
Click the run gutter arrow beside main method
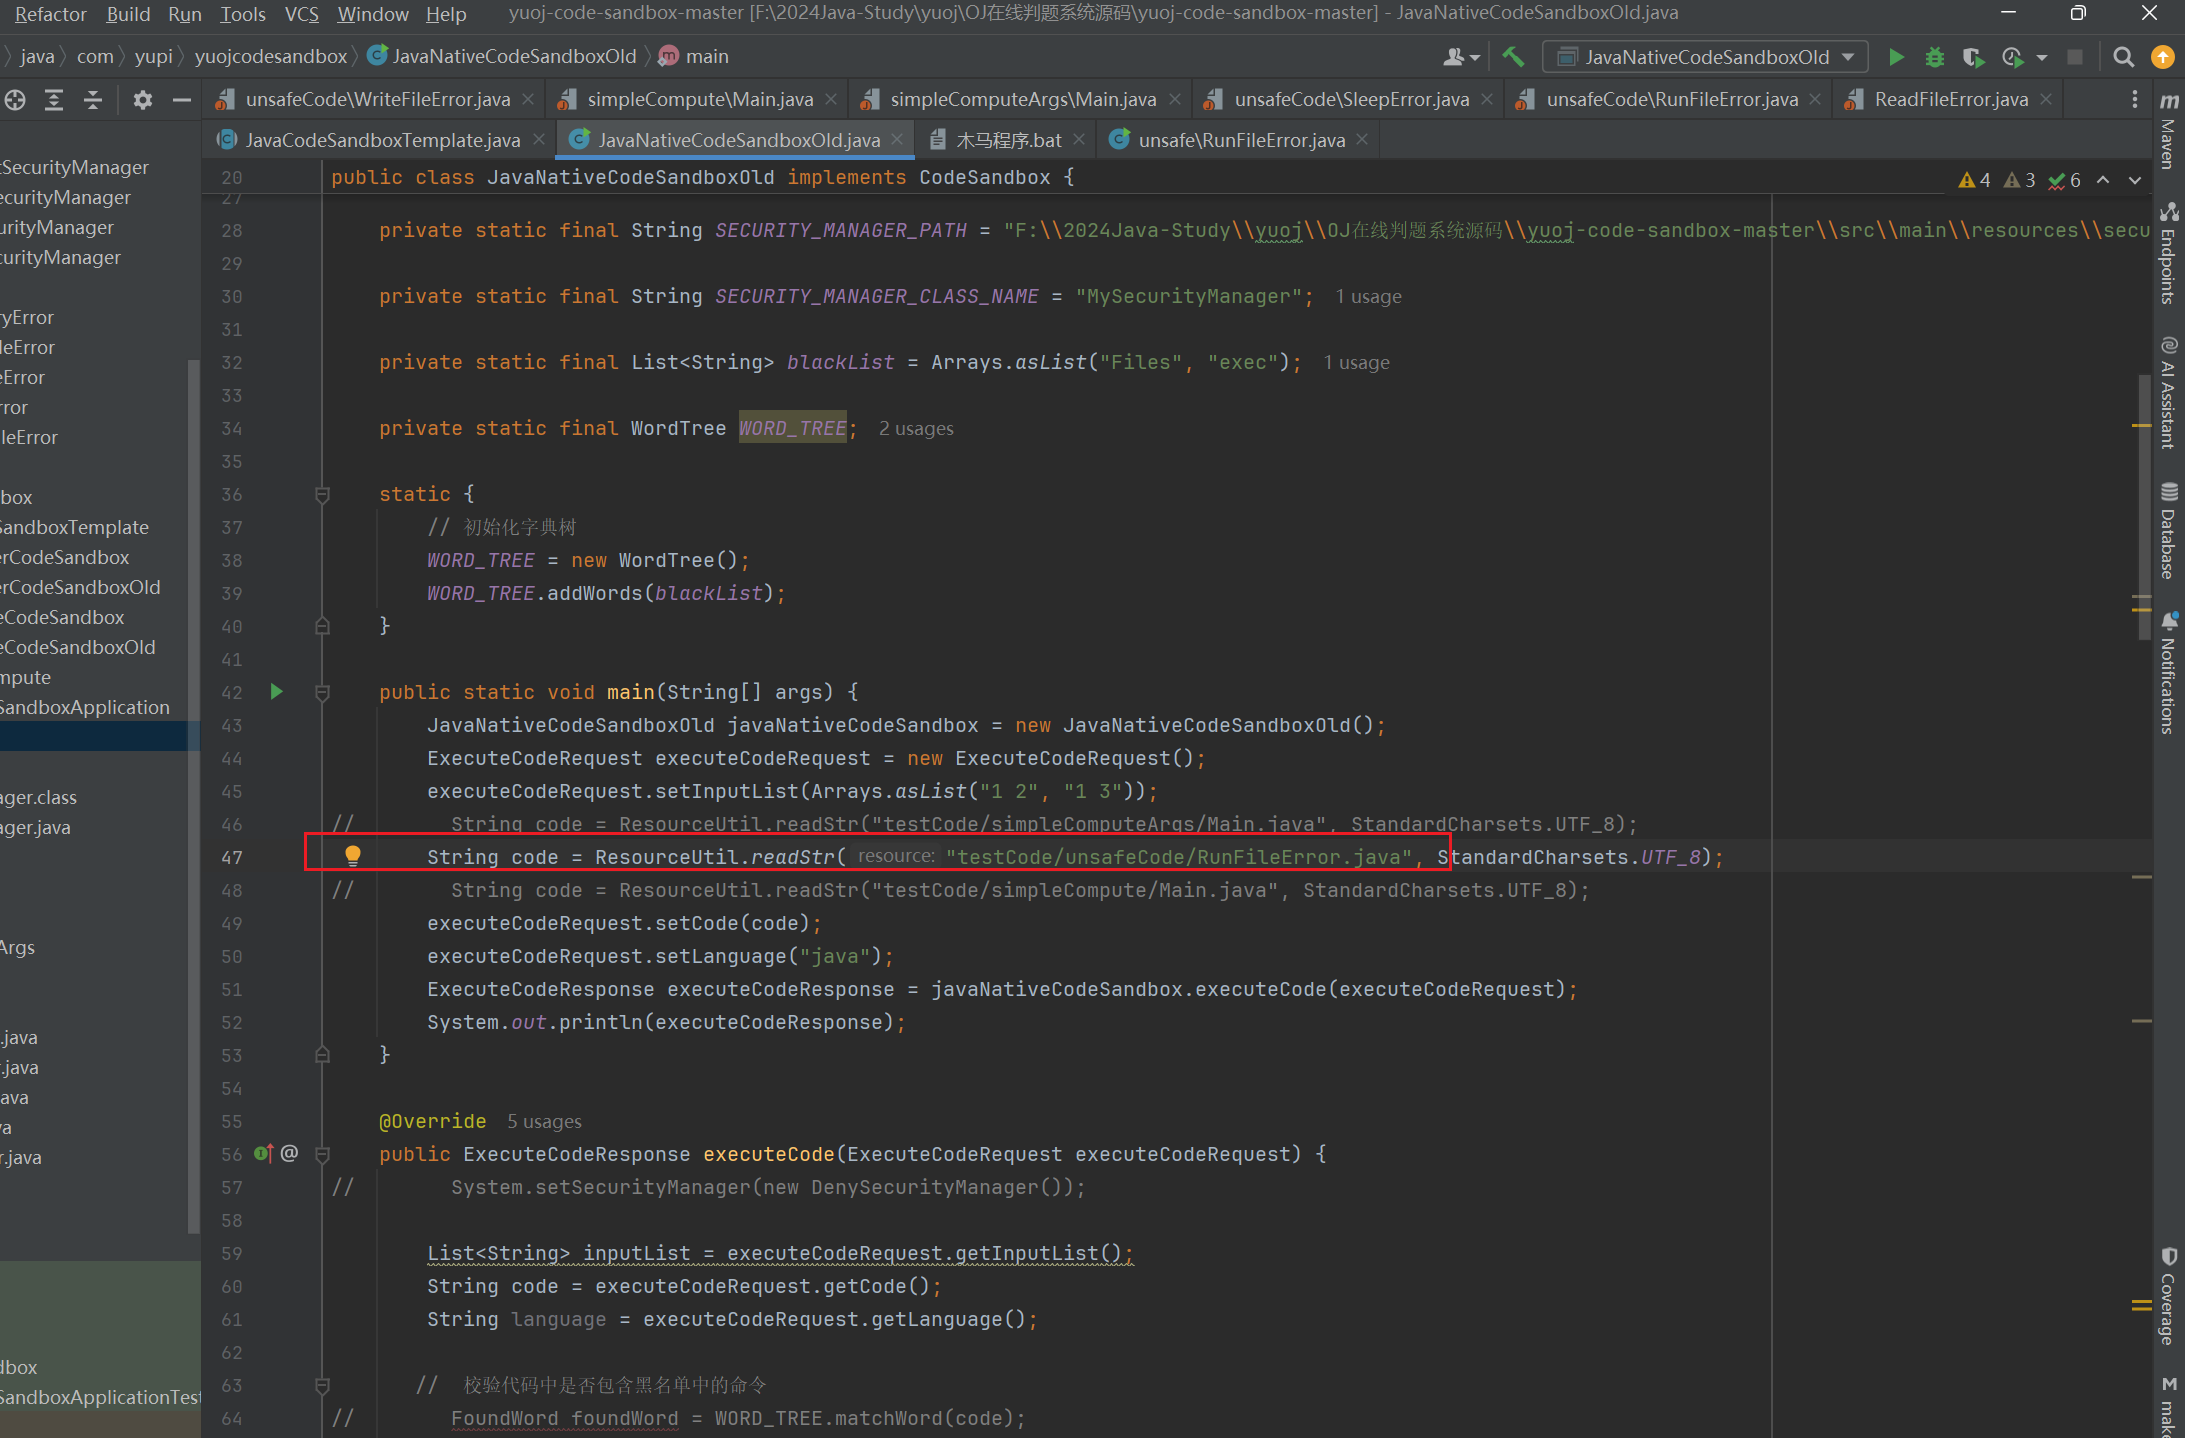pyautogui.click(x=277, y=691)
